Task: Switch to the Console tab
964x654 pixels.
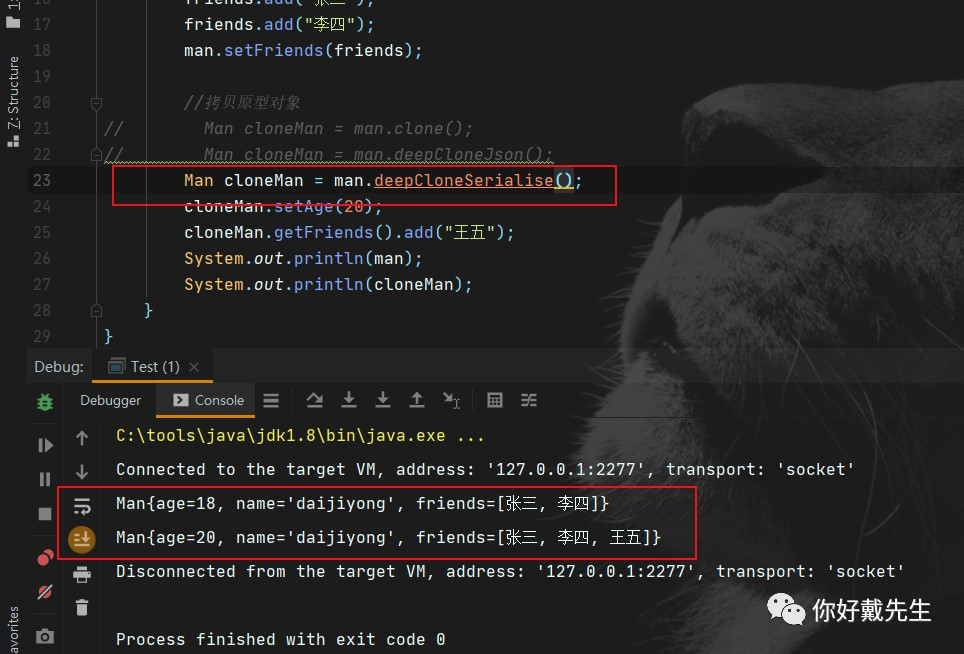Action: (208, 400)
